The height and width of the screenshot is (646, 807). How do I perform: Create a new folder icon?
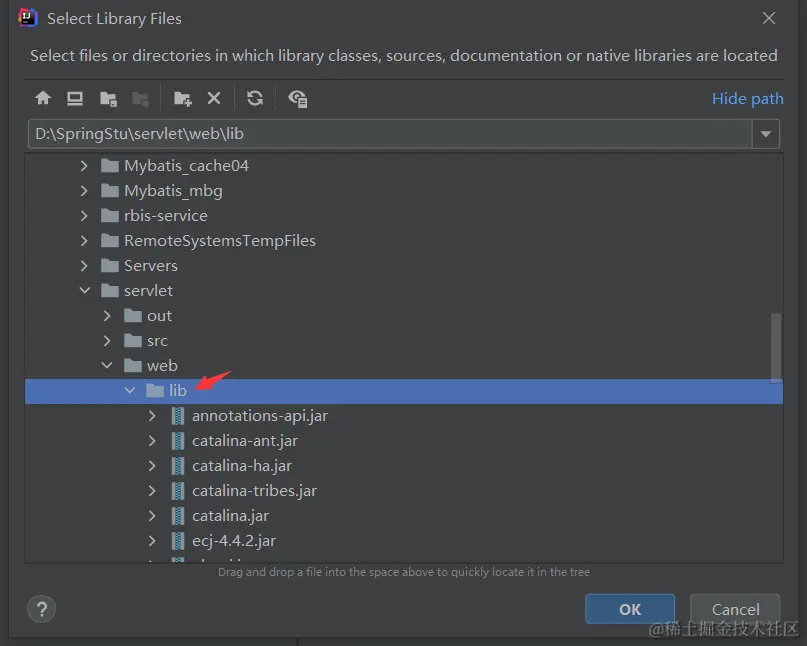pyautogui.click(x=183, y=98)
